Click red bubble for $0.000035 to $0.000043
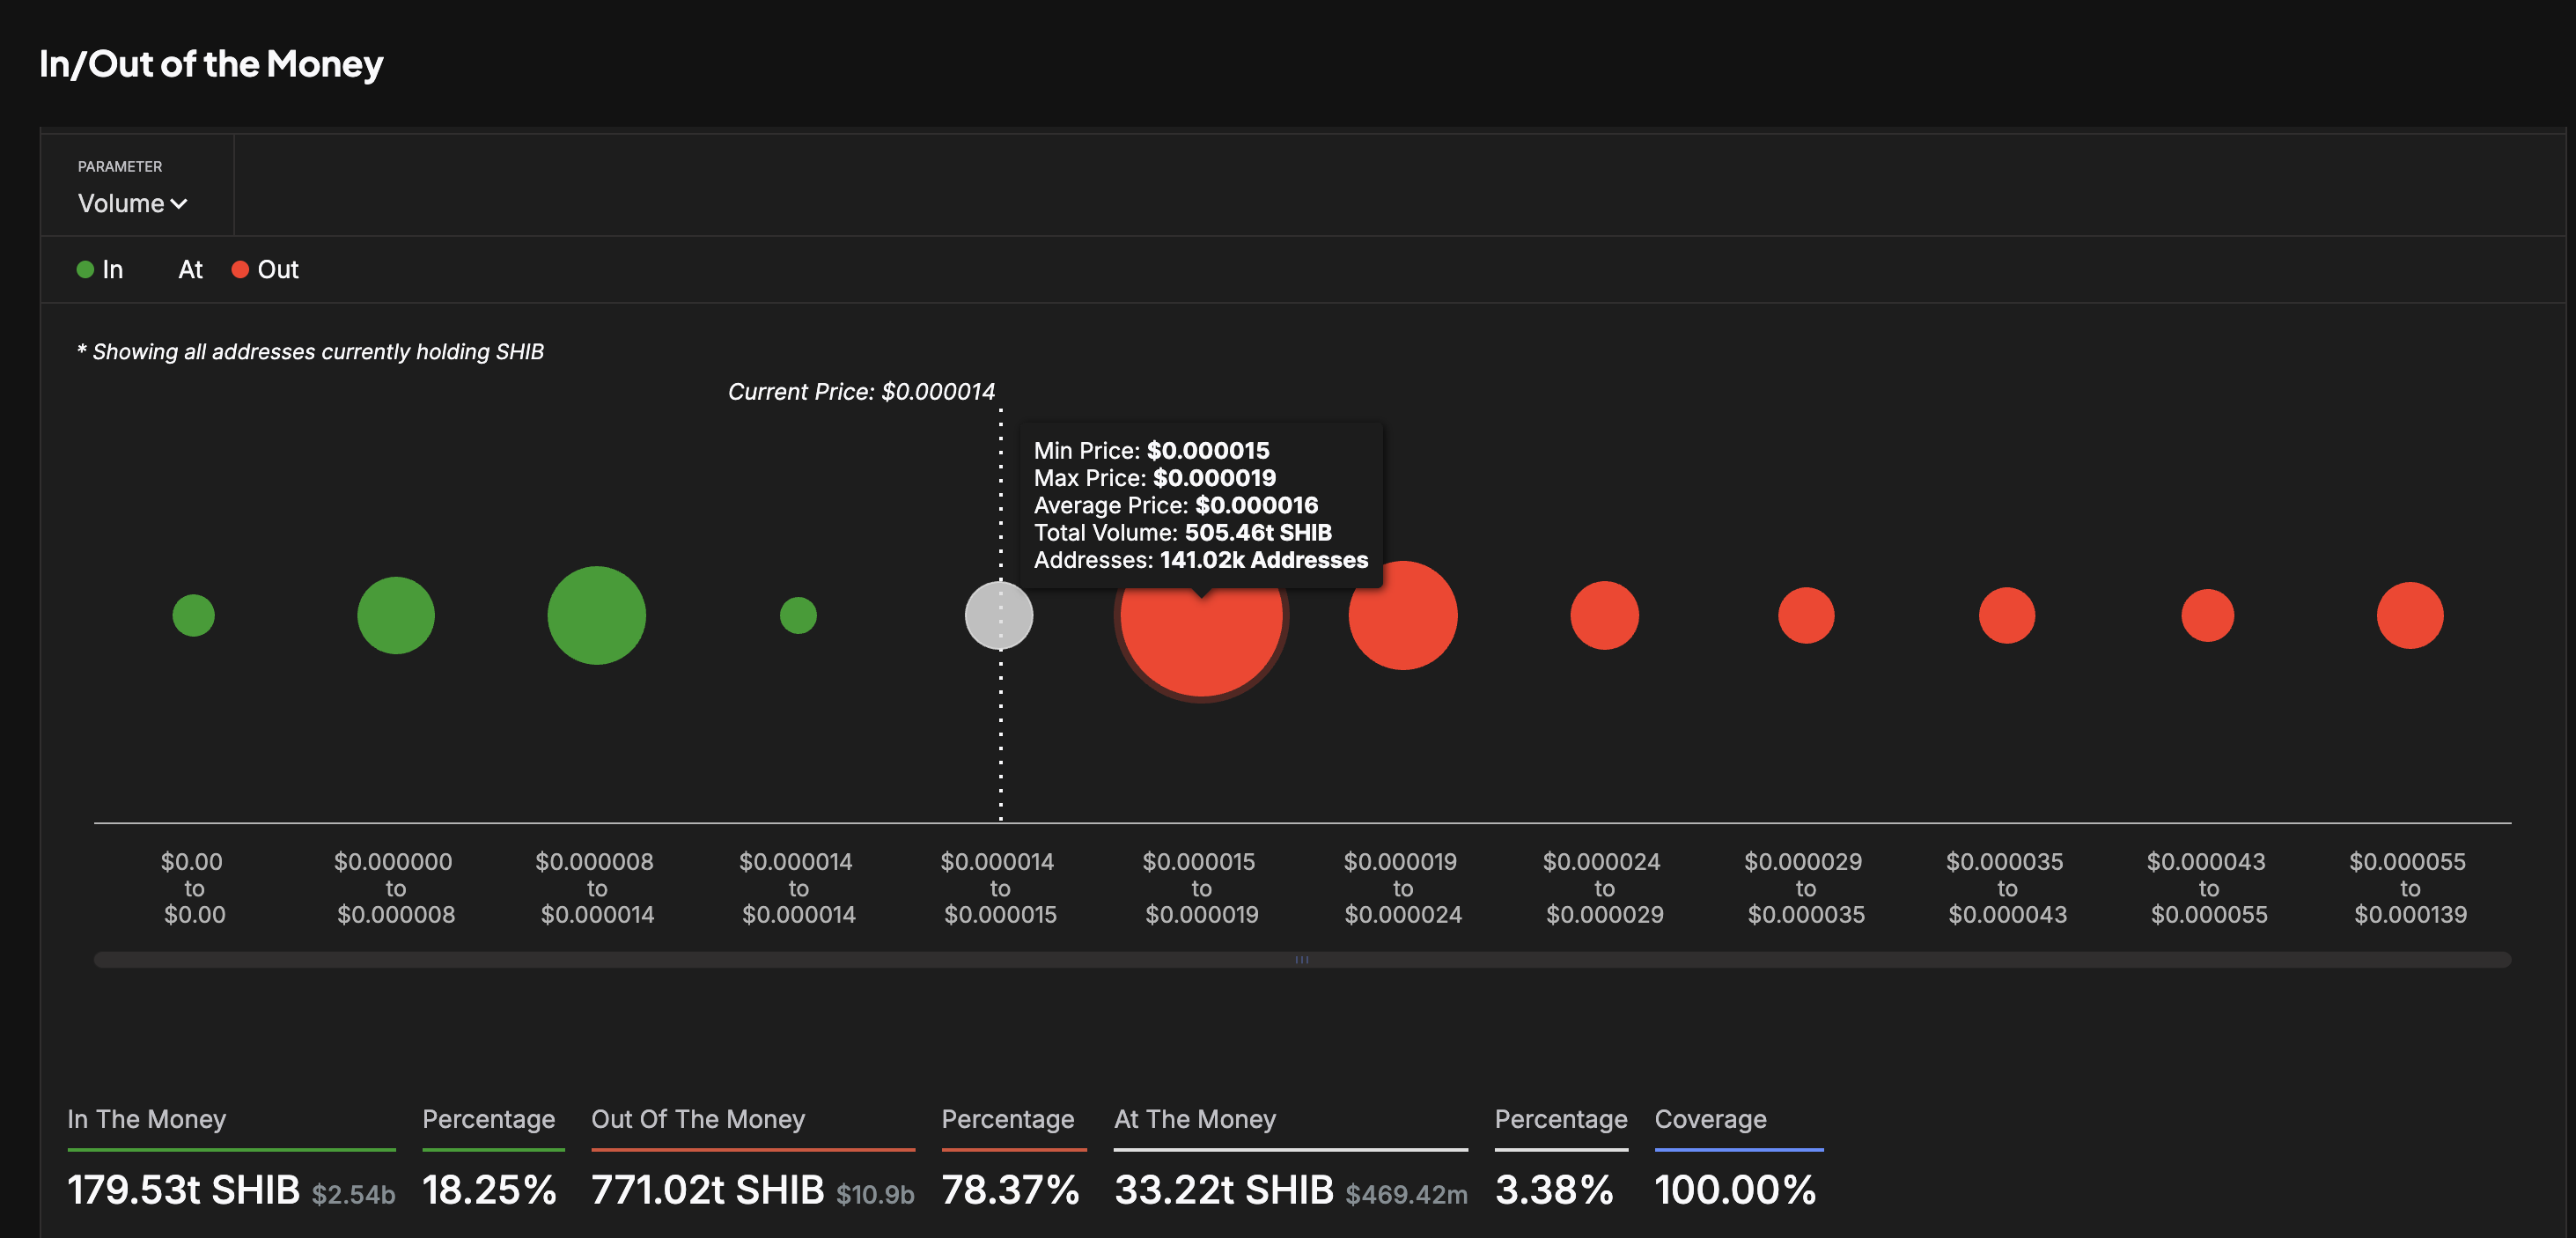This screenshot has height=1238, width=2576. coord(2006,615)
